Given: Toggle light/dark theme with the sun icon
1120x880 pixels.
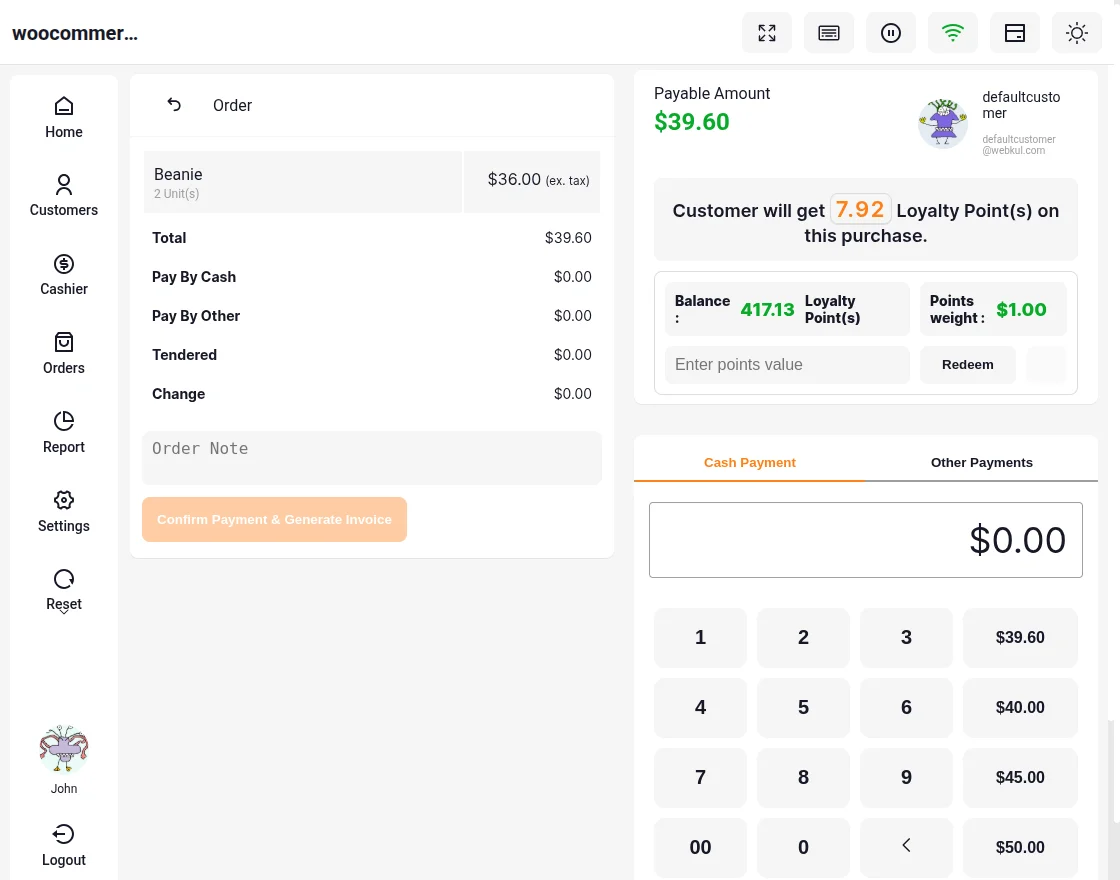Looking at the screenshot, I should point(1076,32).
